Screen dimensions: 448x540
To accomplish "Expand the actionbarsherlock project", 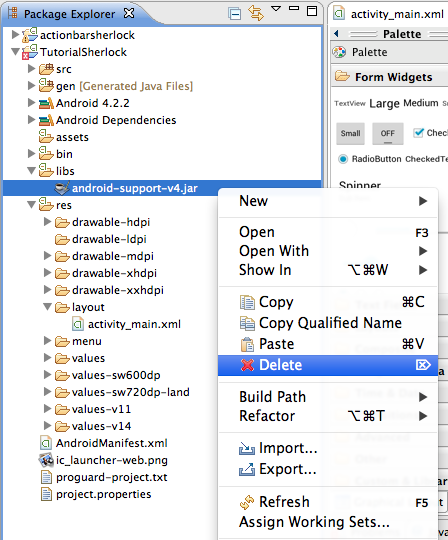I will pyautogui.click(x=15, y=34).
